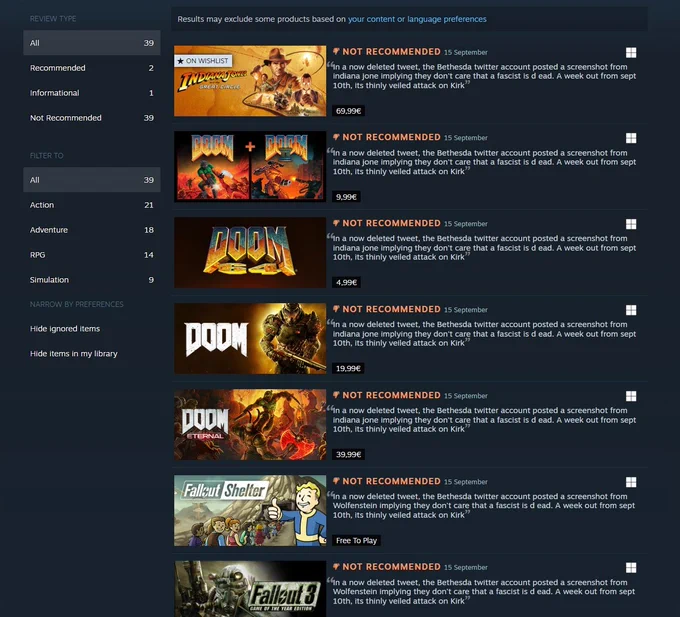
Task: Click the Windows platform icon on Fallout Shelter review
Action: (631, 482)
